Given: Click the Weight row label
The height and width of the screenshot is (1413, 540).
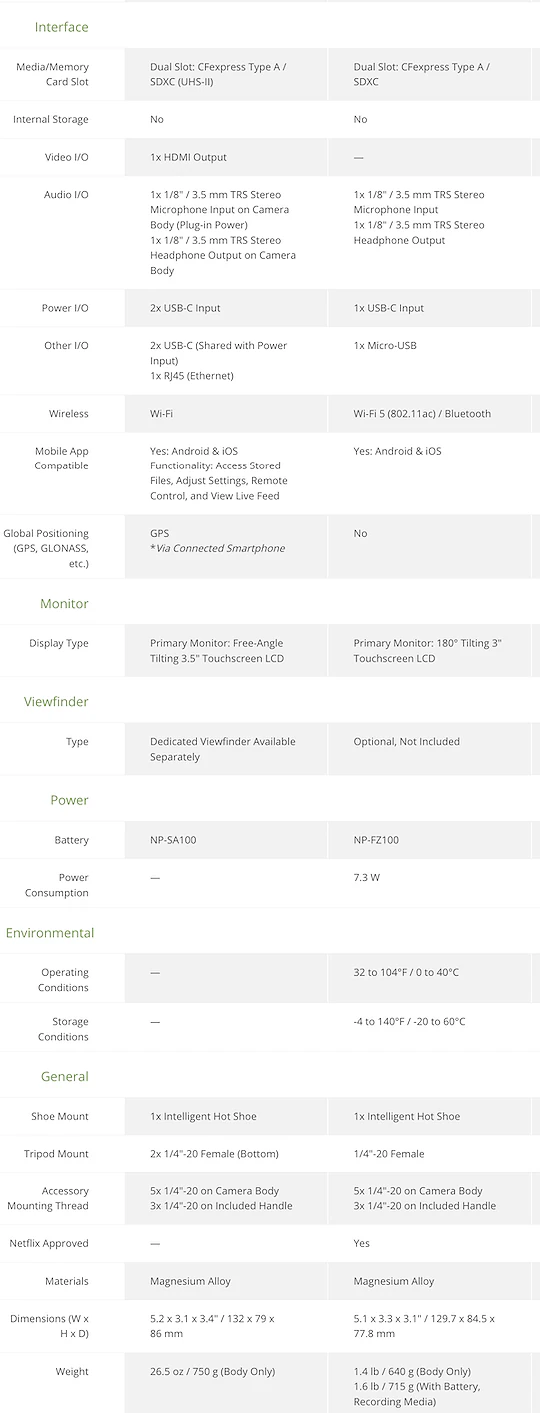Looking at the screenshot, I should (72, 1372).
